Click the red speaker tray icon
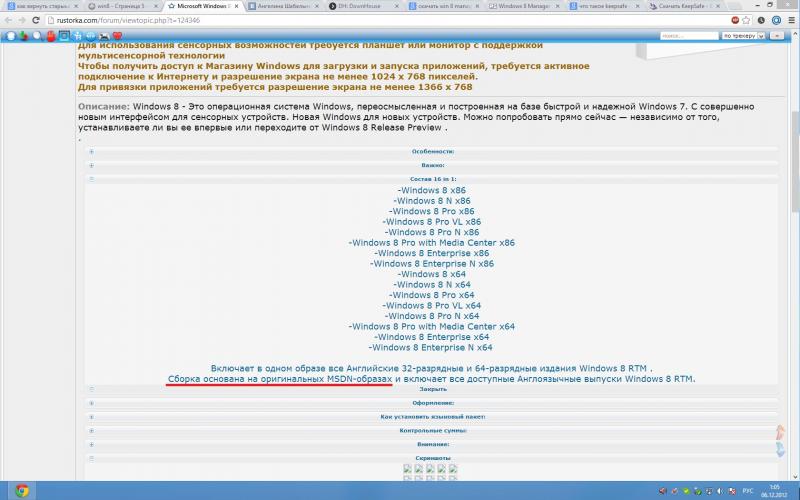This screenshot has width=800, height=500. [663, 491]
